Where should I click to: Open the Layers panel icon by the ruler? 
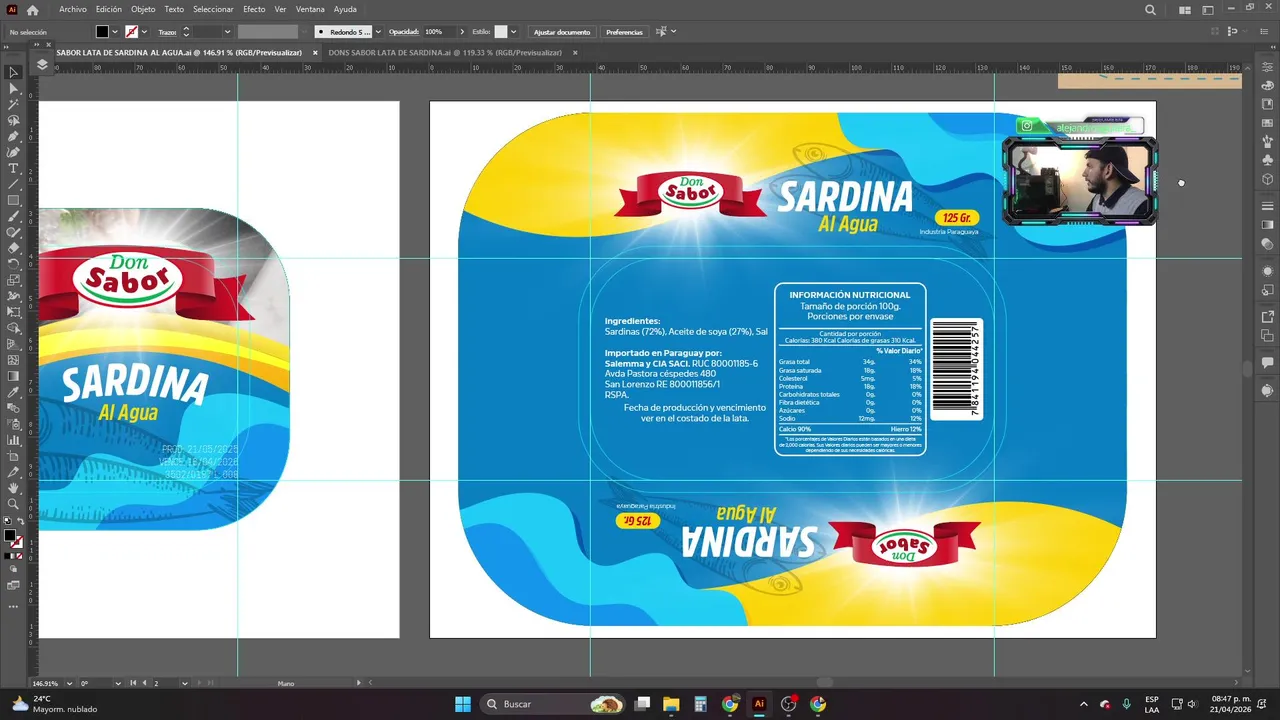click(x=42, y=64)
